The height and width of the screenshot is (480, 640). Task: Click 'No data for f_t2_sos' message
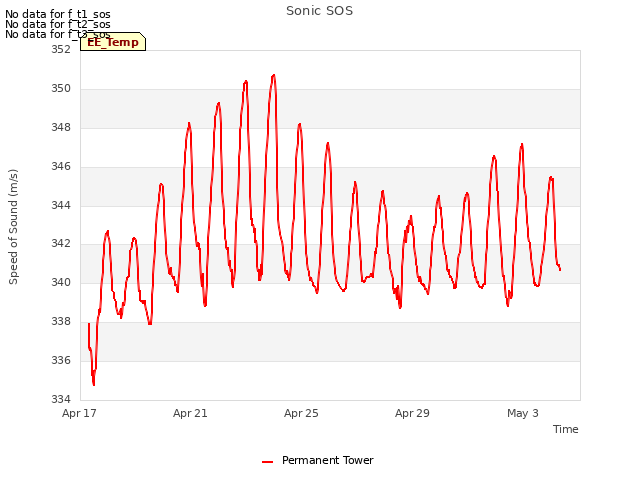point(58,24)
